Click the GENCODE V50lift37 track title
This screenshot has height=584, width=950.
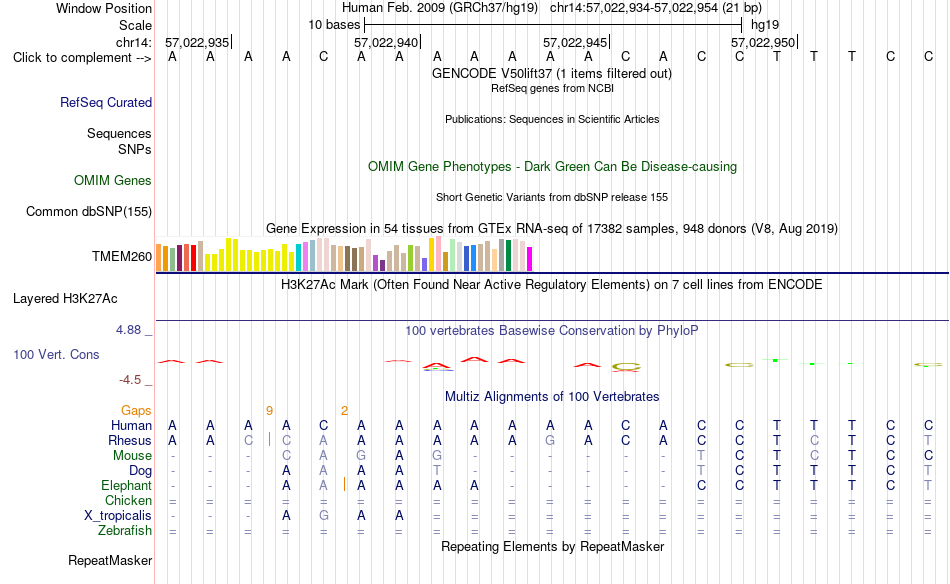coord(552,73)
